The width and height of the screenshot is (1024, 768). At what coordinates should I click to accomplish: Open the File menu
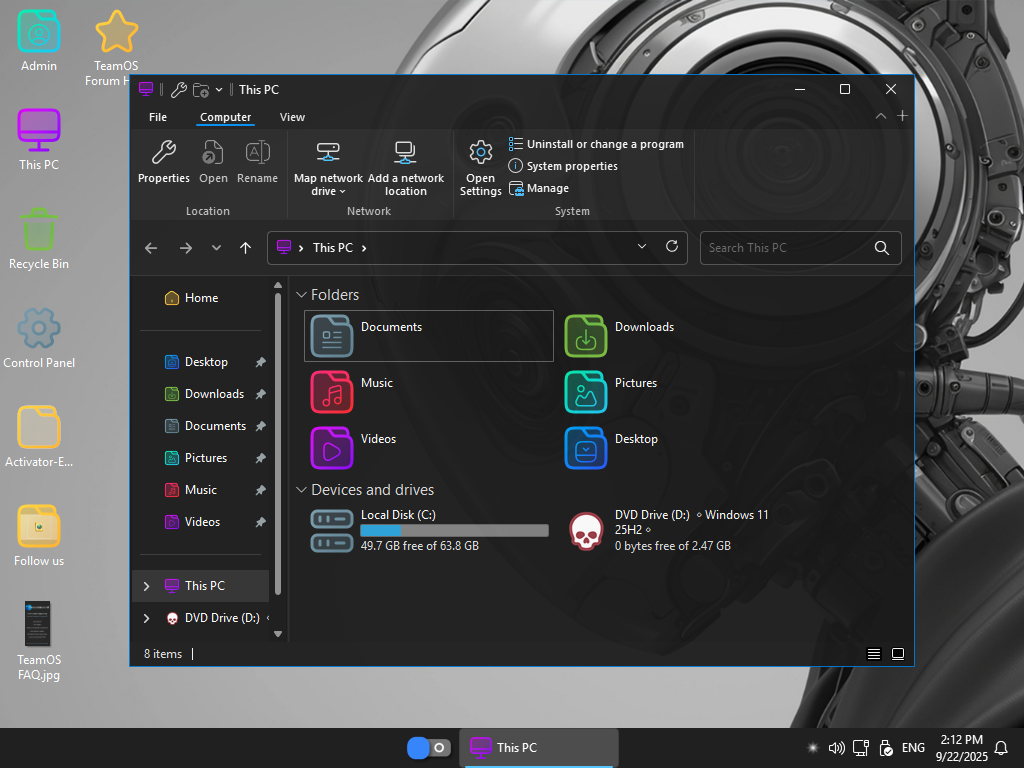[158, 117]
